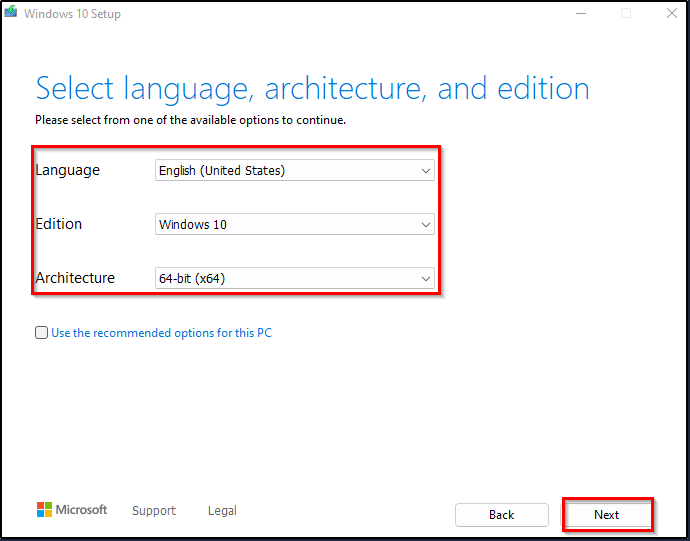690x541 pixels.
Task: Open the Windows 10 edition combo box
Action: point(295,224)
